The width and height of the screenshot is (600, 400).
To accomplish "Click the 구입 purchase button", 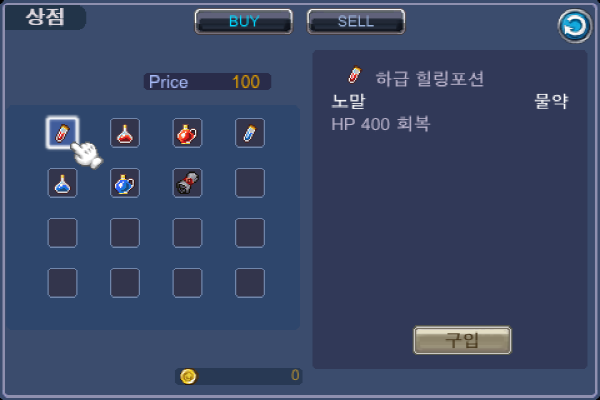I will (x=462, y=340).
